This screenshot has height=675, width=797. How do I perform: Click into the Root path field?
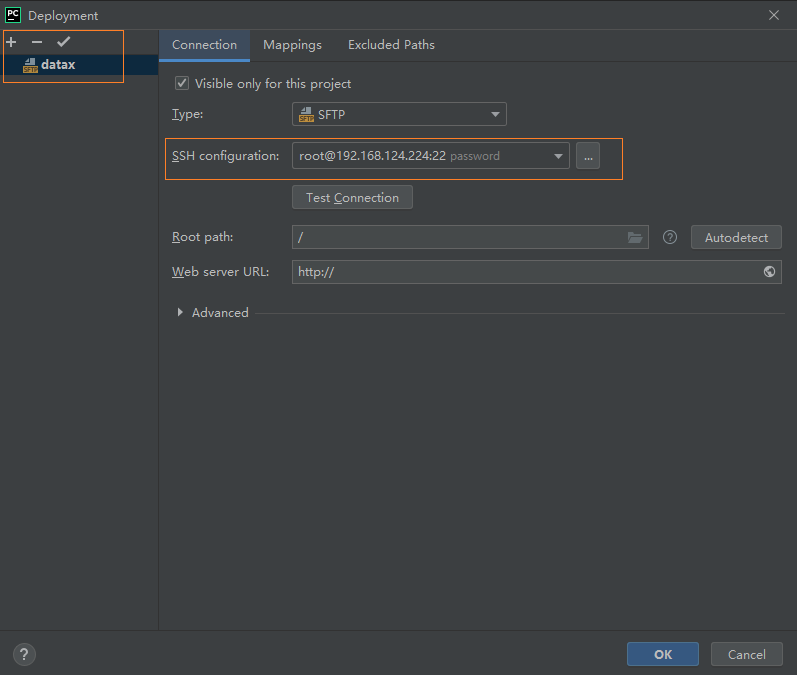[470, 237]
